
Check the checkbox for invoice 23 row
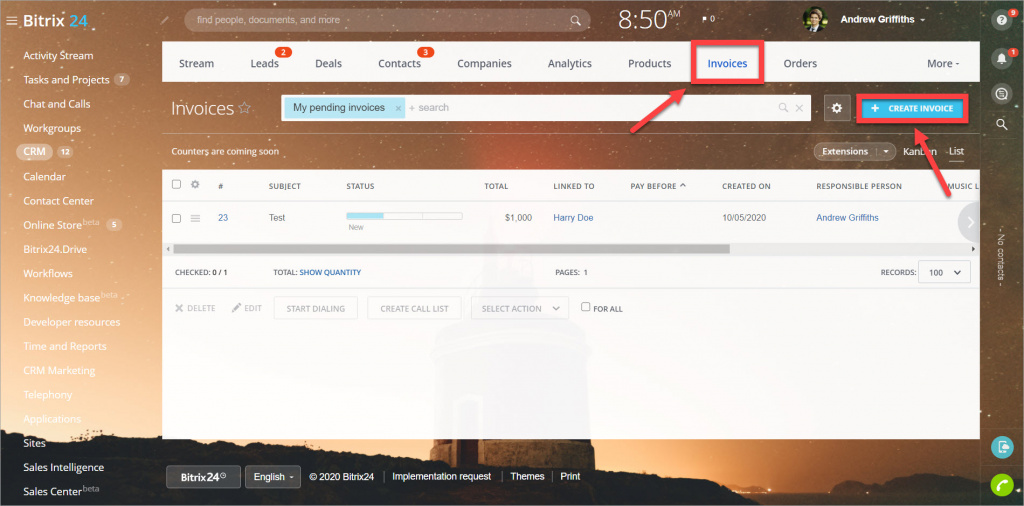click(x=176, y=218)
